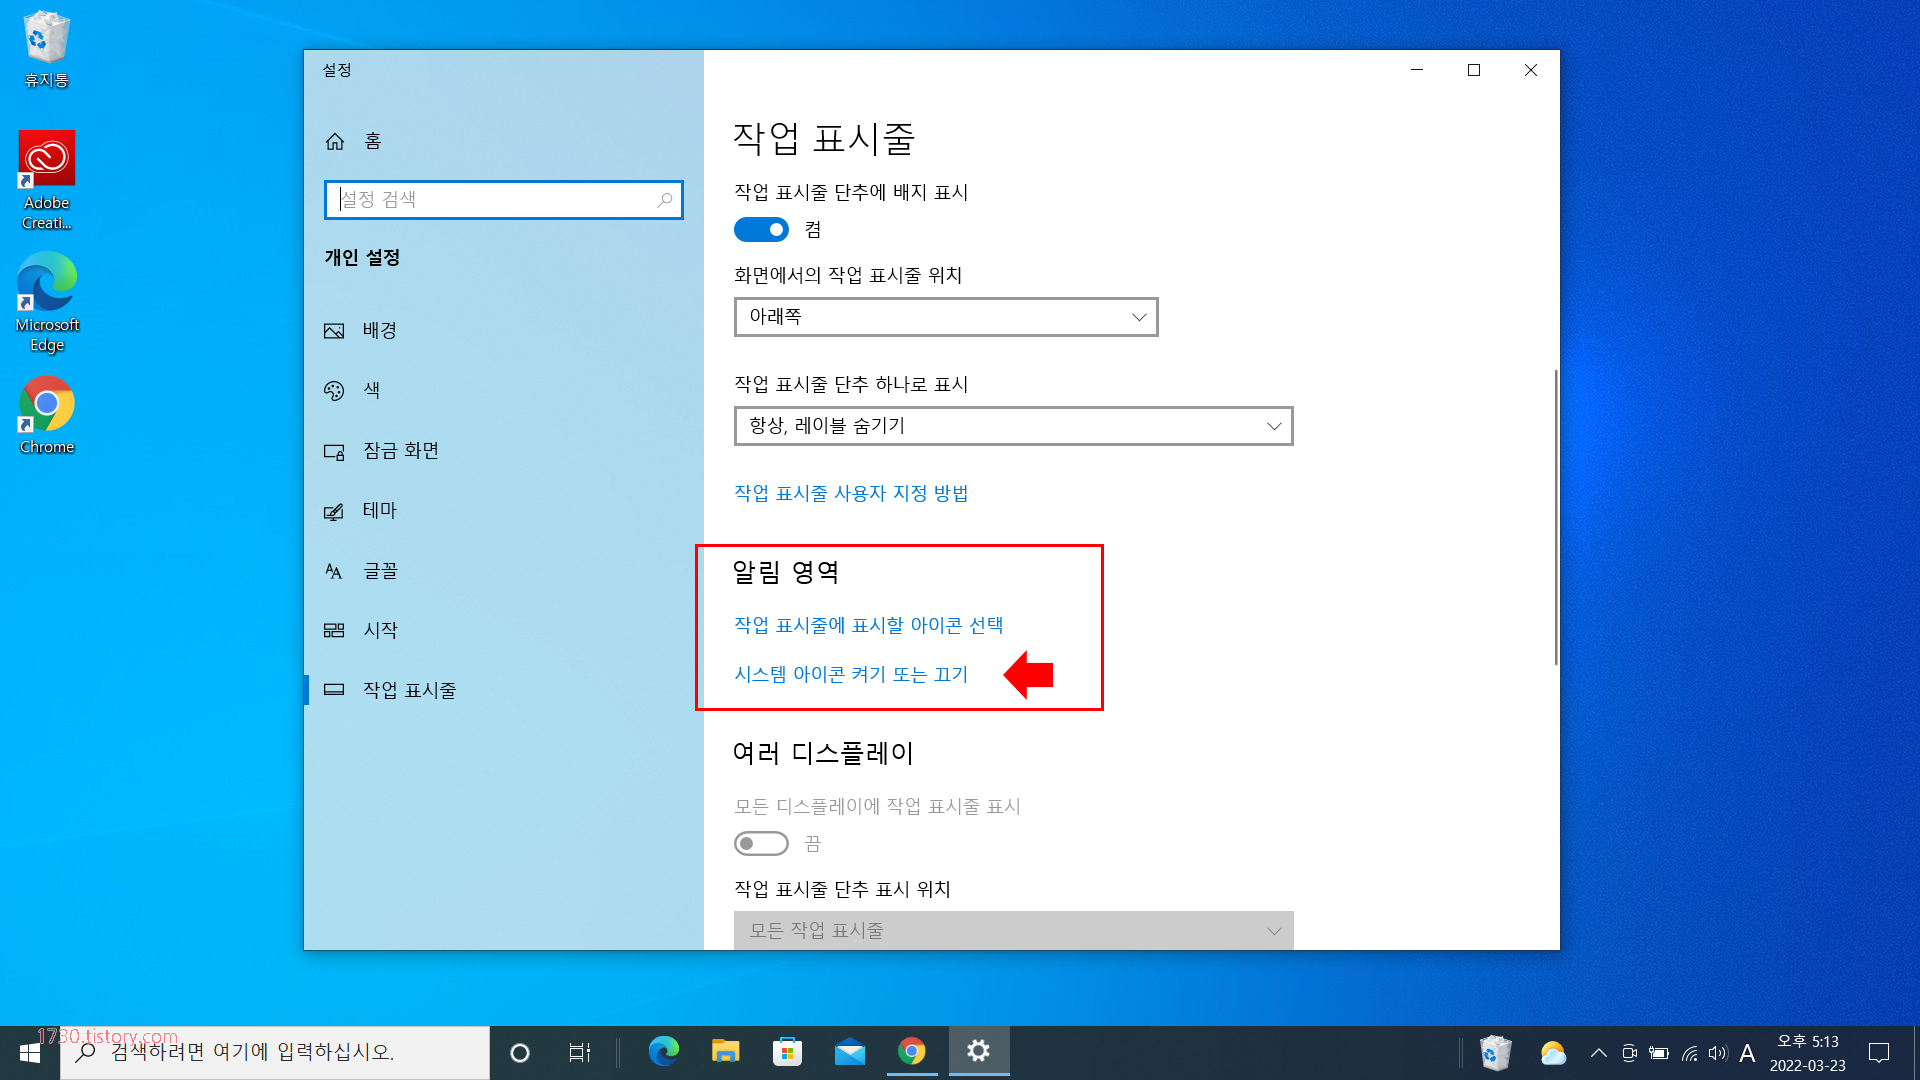
Task: Open 시작 (Start) settings
Action: point(380,630)
